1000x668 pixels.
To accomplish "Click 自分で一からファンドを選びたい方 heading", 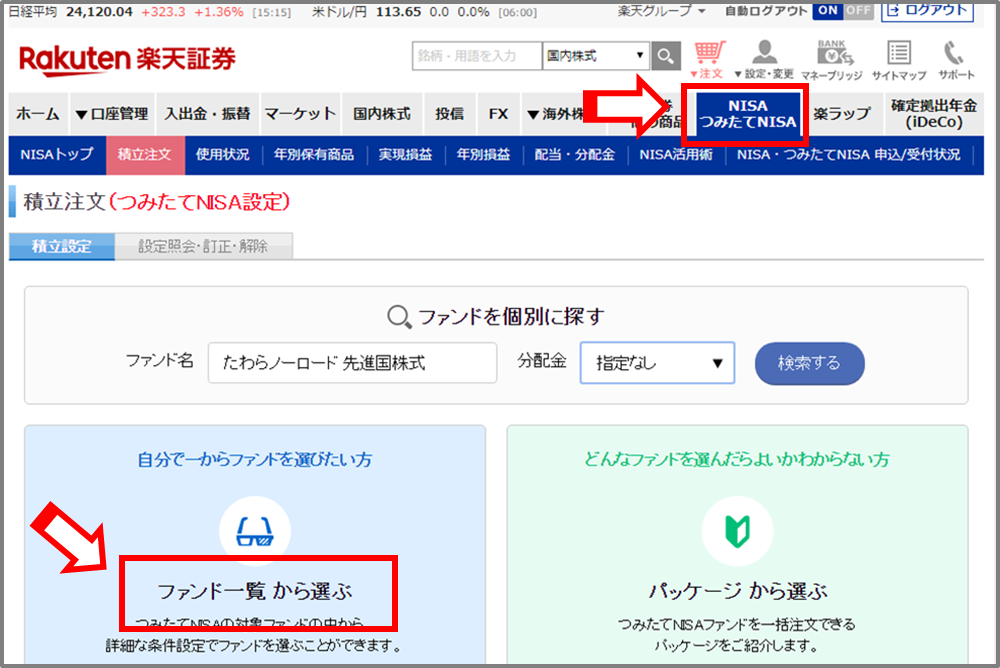I will point(255,459).
